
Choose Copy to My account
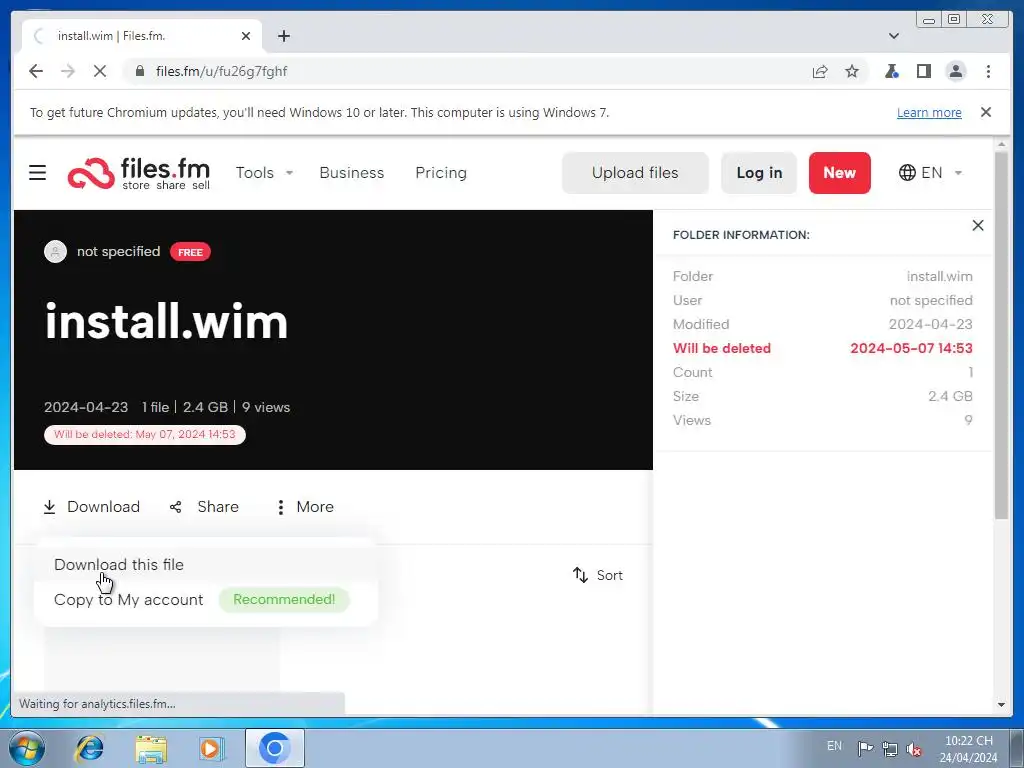129,600
